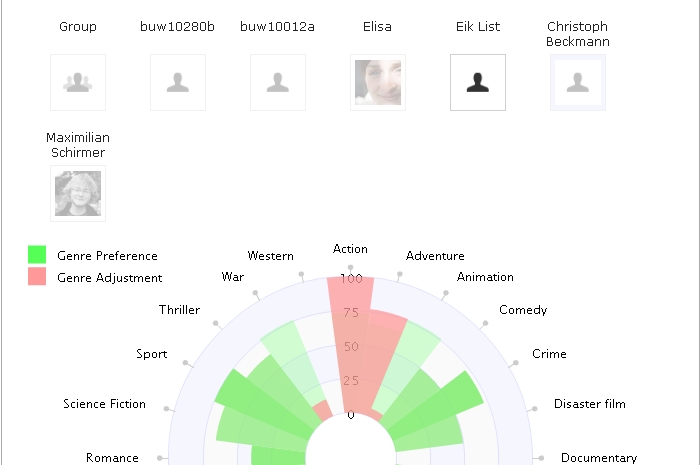Screen dimensions: 700x465
Task: Click the Thriller axis handle dot
Action: click(x=216, y=323)
